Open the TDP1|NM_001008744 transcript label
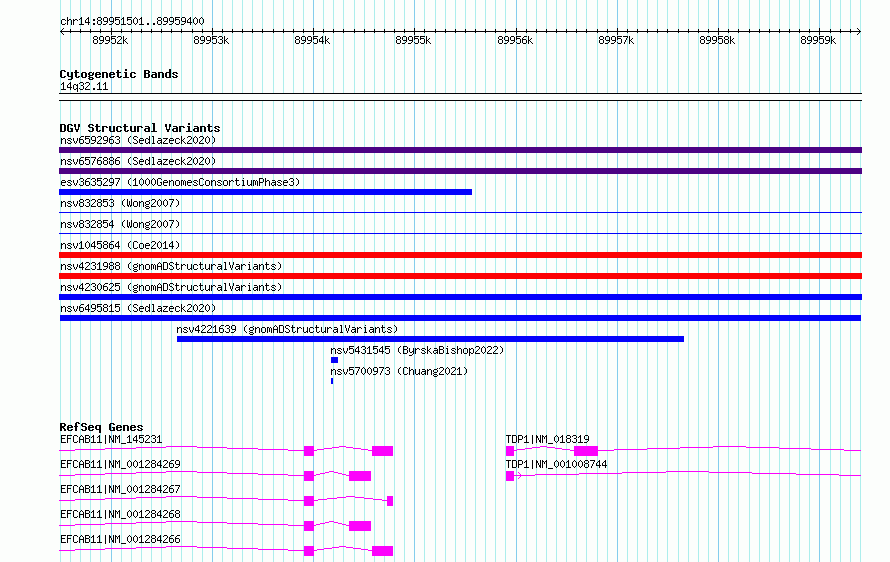 coord(556,464)
